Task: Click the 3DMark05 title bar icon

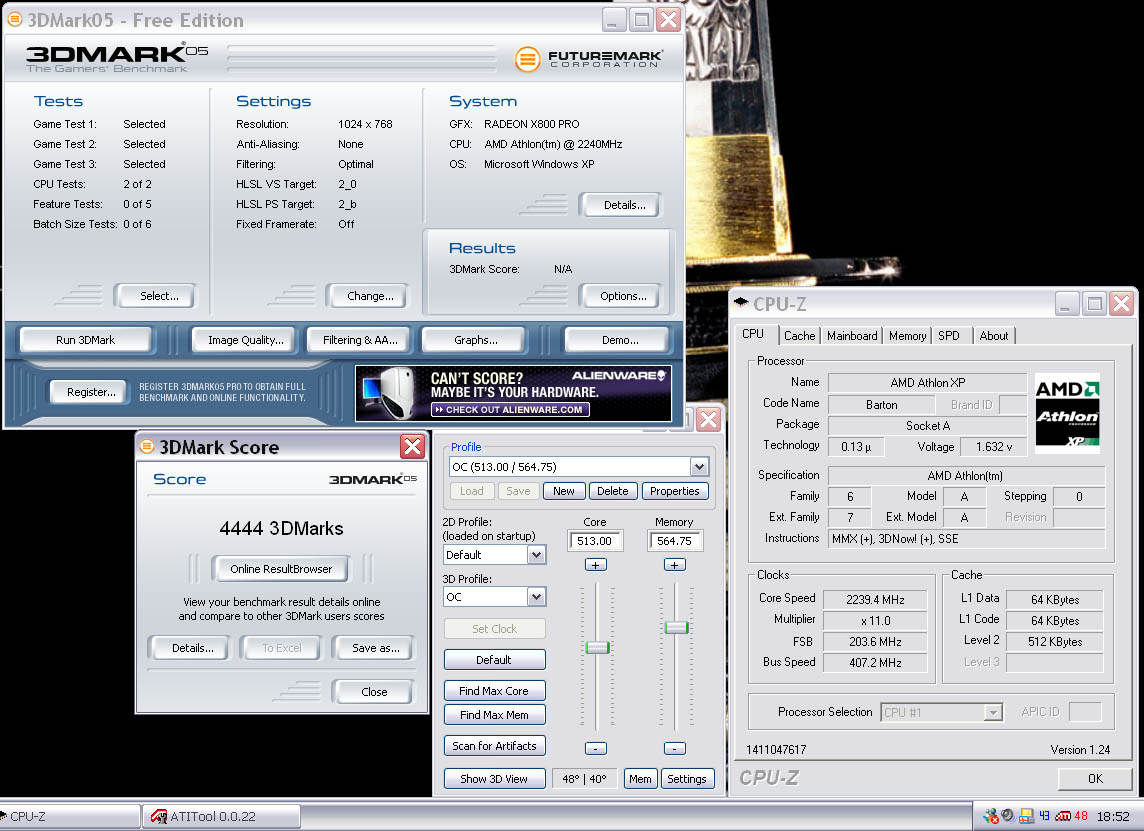Action: (14, 19)
